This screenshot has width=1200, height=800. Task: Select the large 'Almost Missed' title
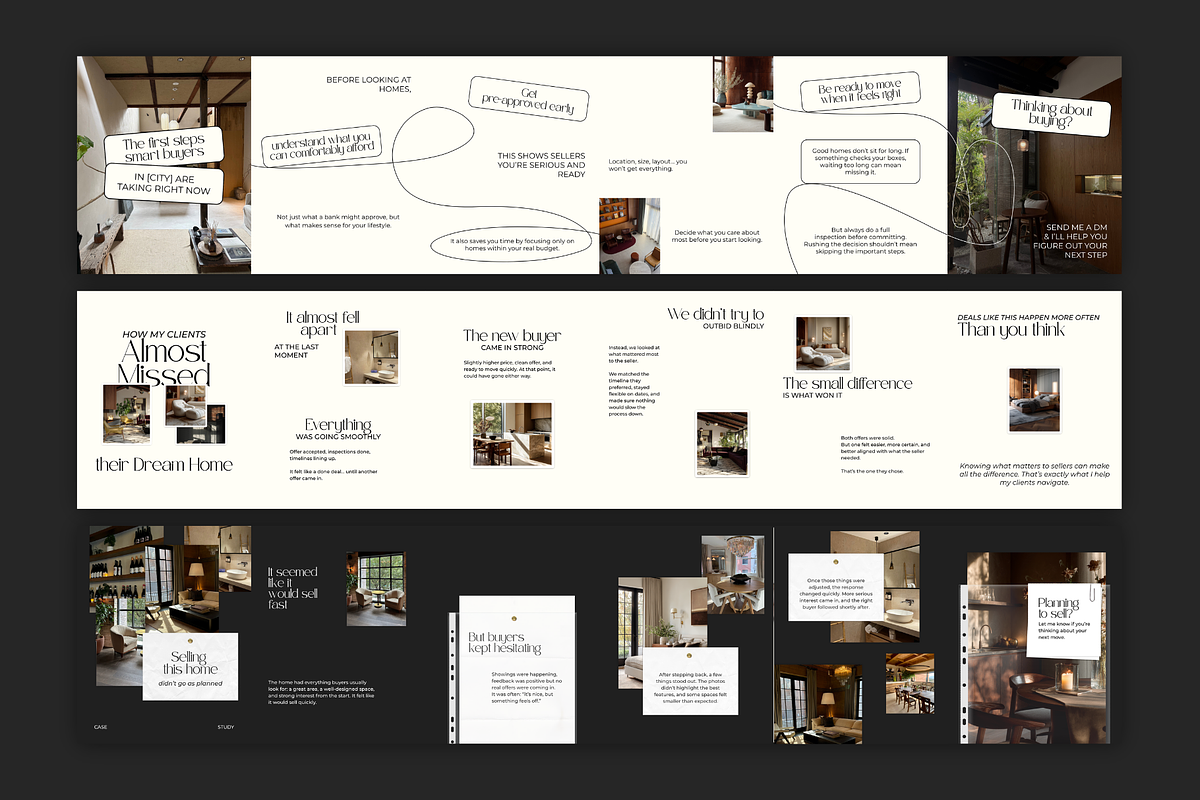[164, 363]
